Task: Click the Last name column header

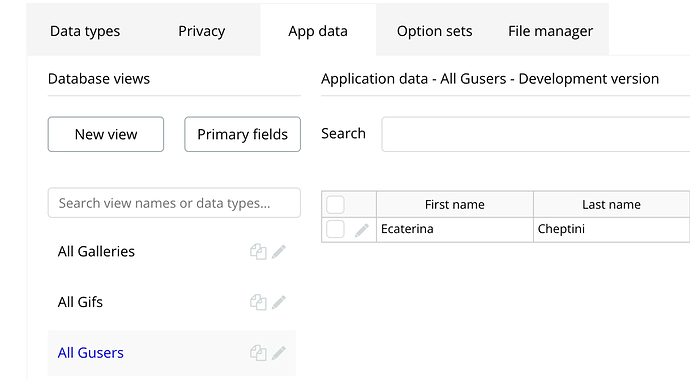Action: pos(611,205)
